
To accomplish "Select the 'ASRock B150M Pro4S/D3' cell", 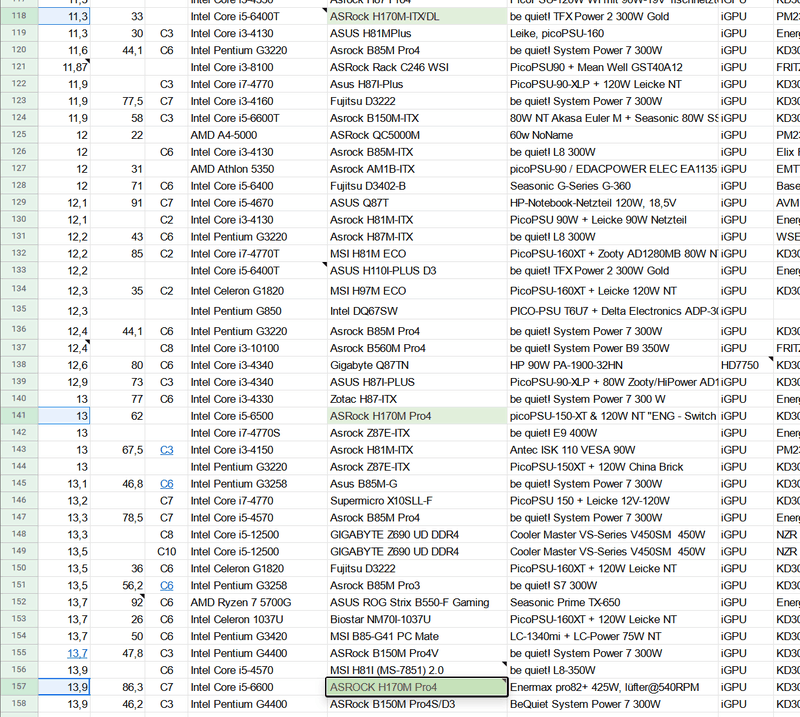I will tap(417, 704).
